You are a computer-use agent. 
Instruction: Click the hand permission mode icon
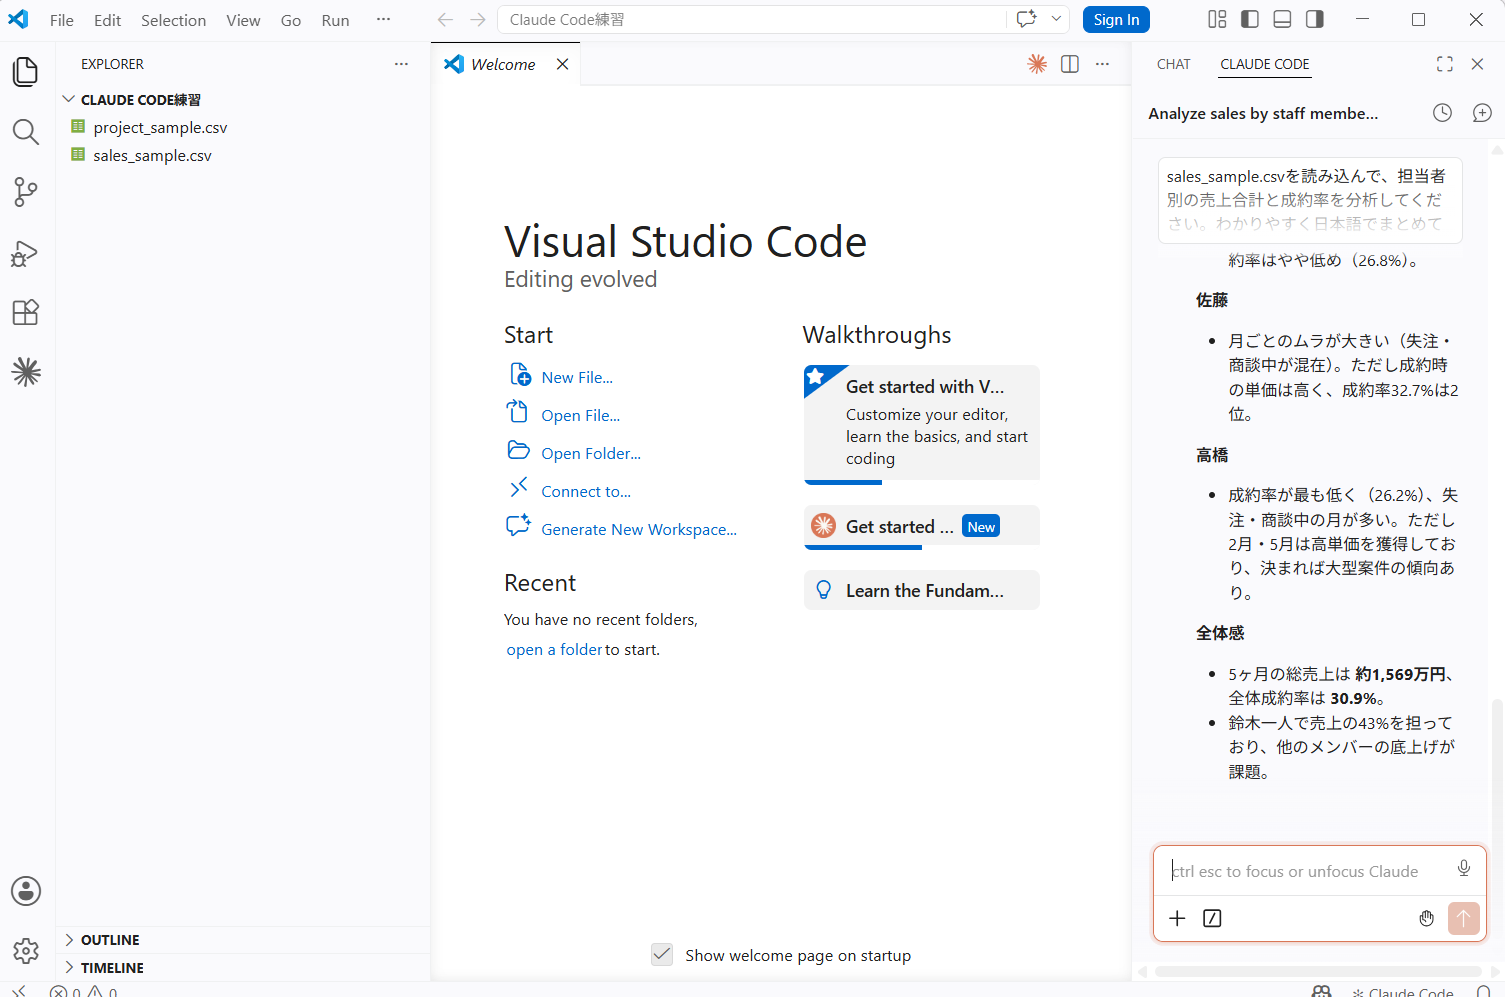click(x=1427, y=918)
